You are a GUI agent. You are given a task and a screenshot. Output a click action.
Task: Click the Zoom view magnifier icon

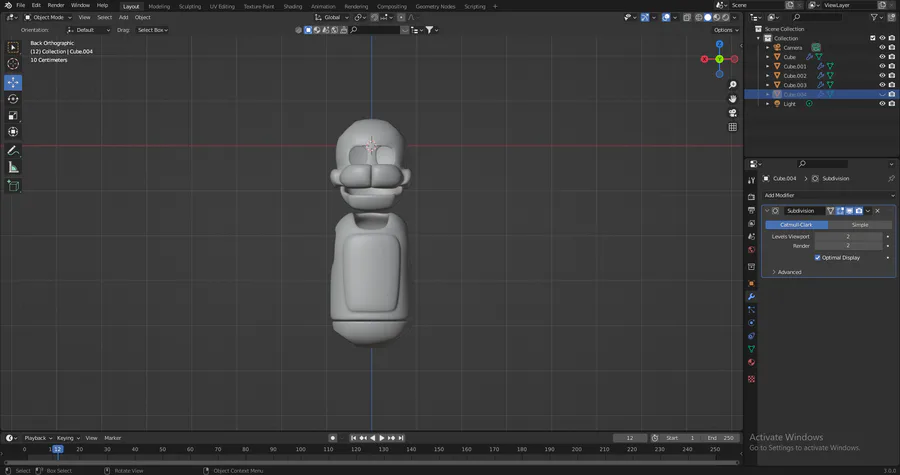pos(732,85)
